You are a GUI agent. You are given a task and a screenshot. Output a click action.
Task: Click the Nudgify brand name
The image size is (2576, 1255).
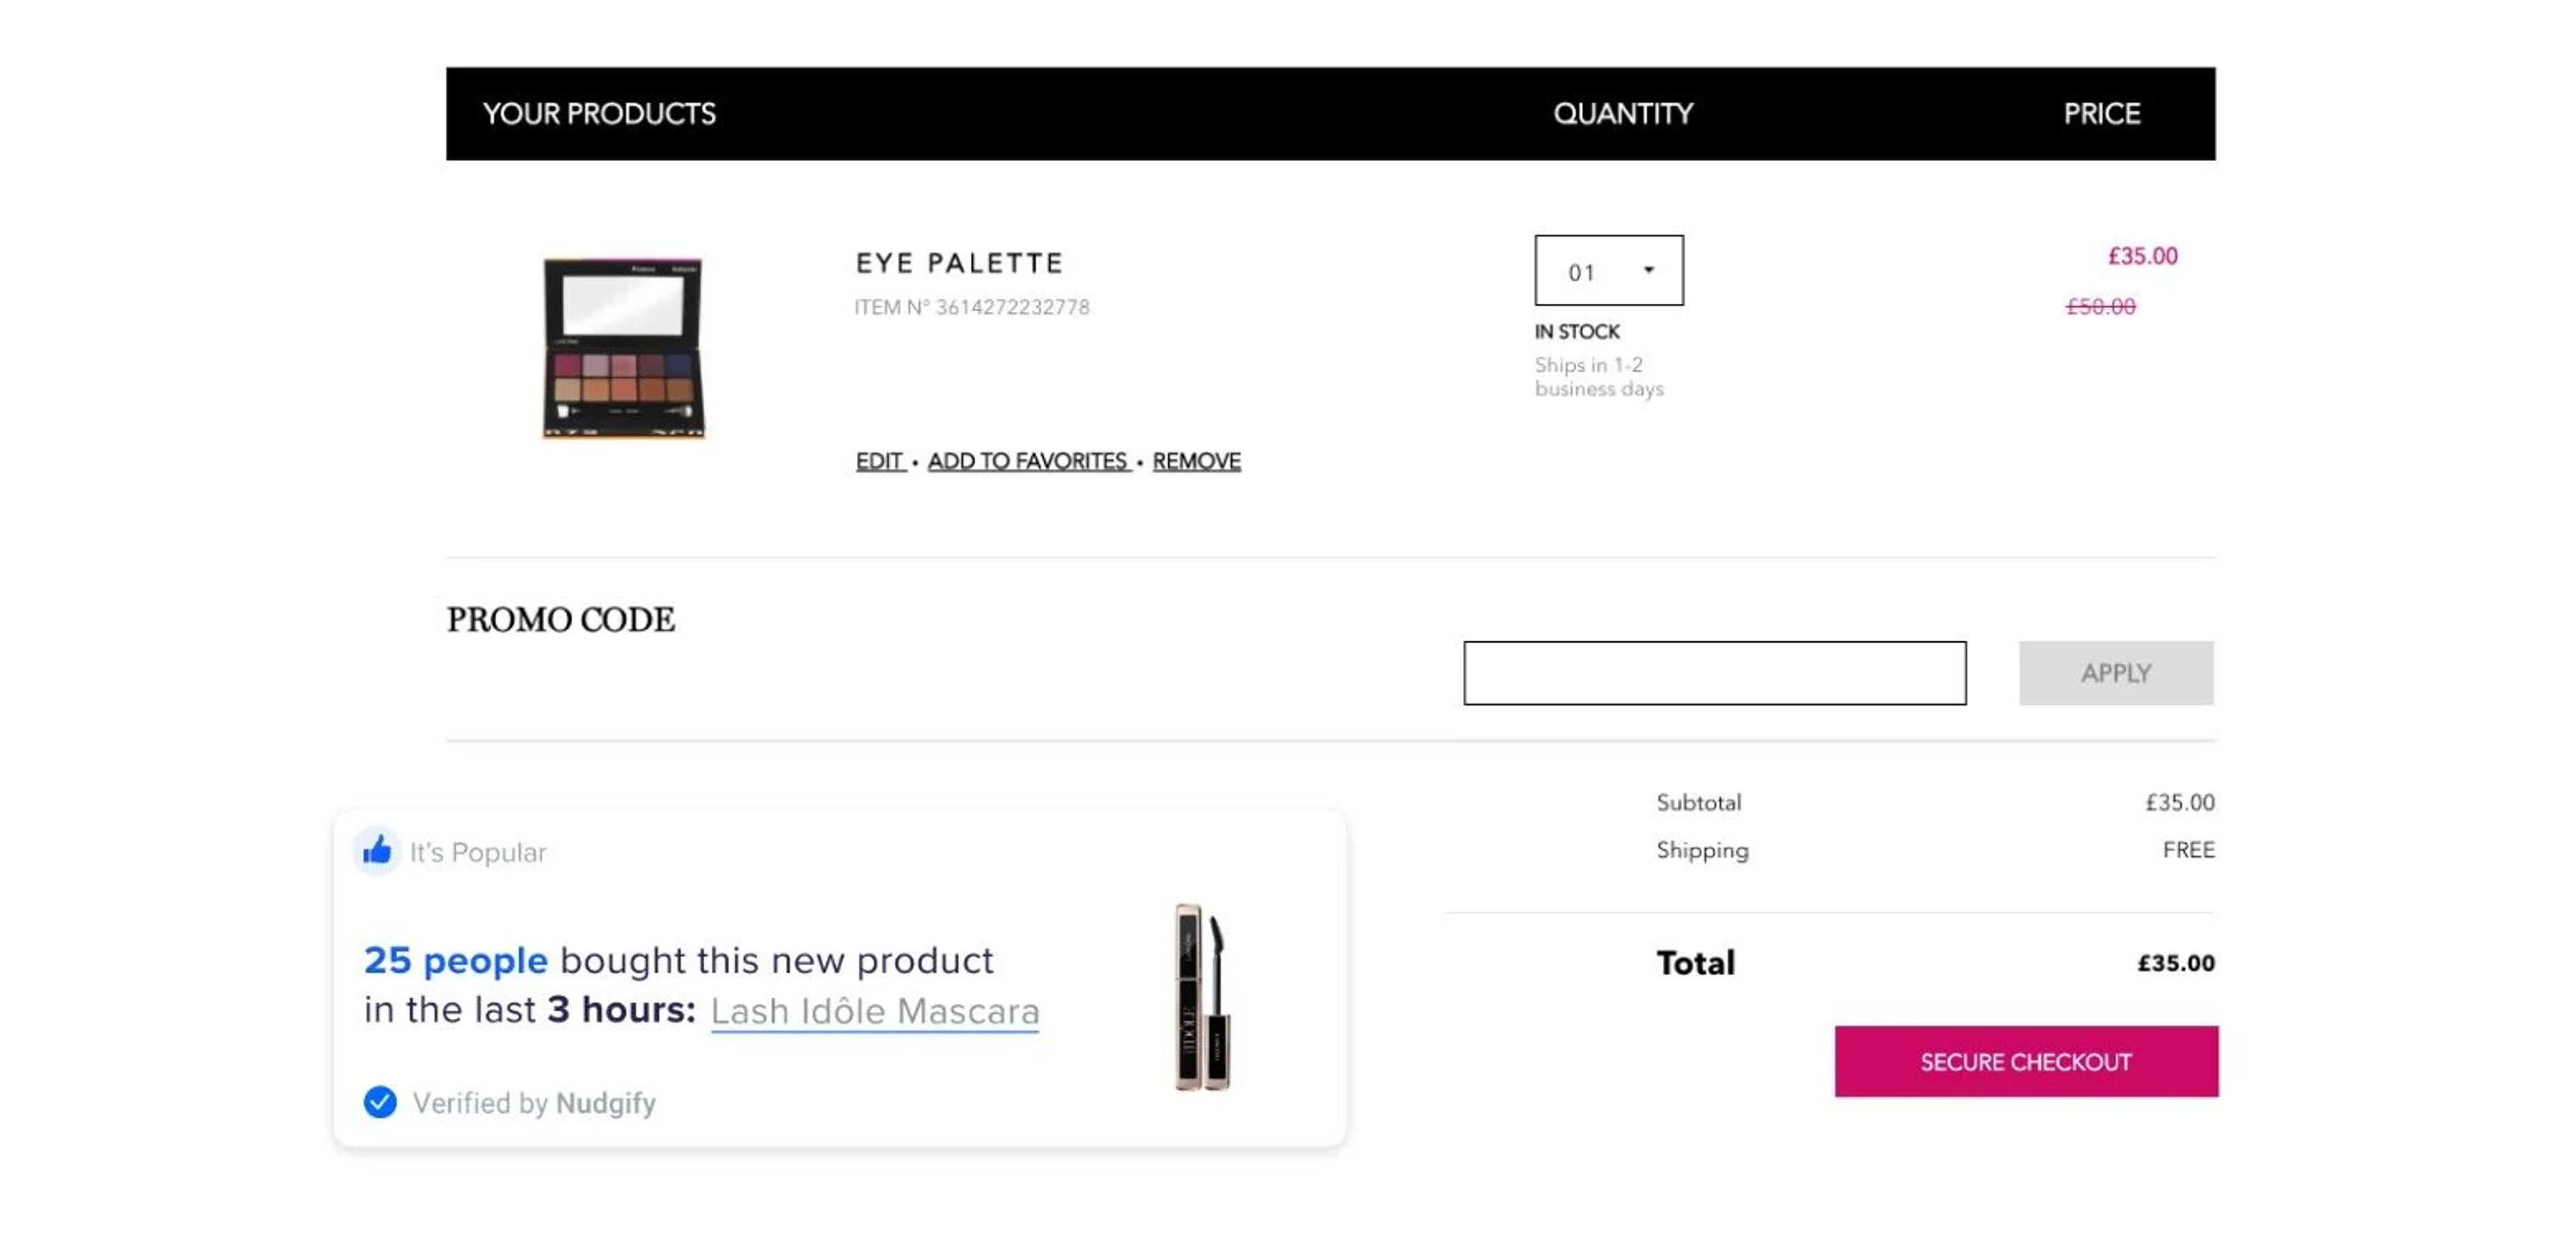pyautogui.click(x=605, y=1103)
